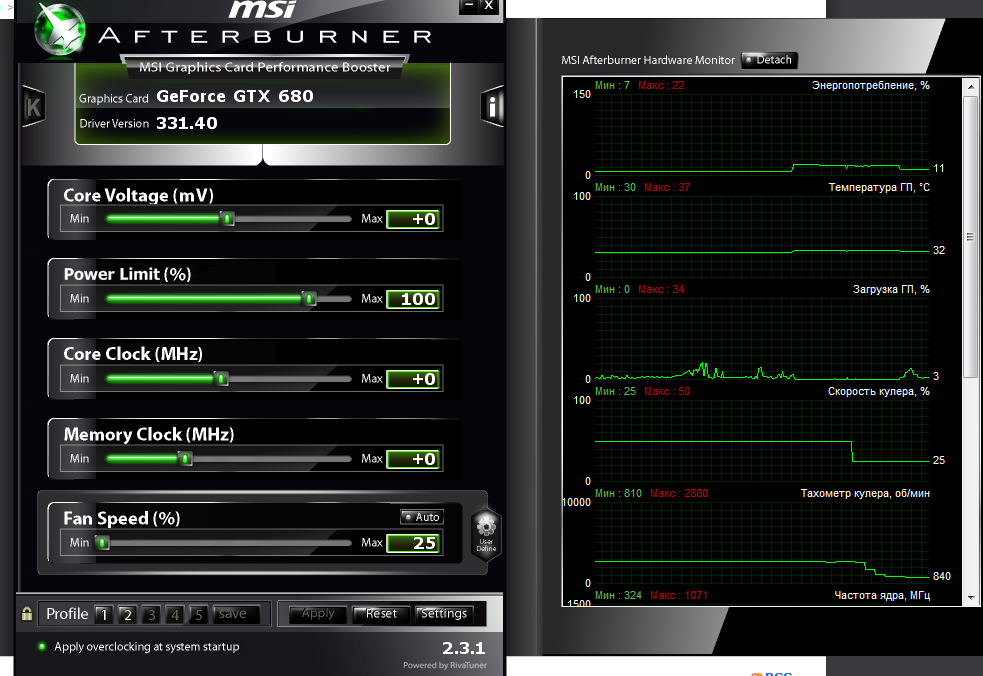Select profile slot 3
Viewport: 983px width, 676px height.
(x=151, y=614)
